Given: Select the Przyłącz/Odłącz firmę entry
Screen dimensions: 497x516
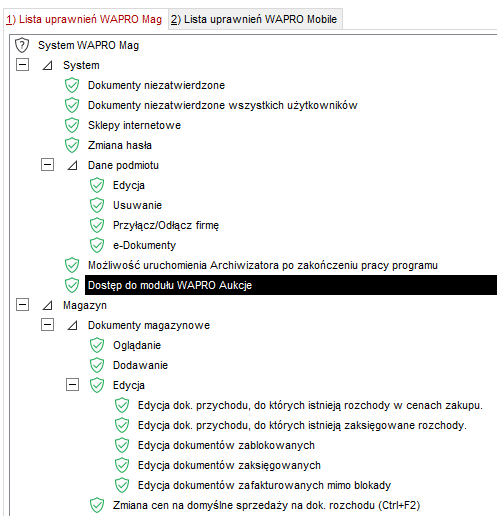Looking at the screenshot, I should pos(166,225).
